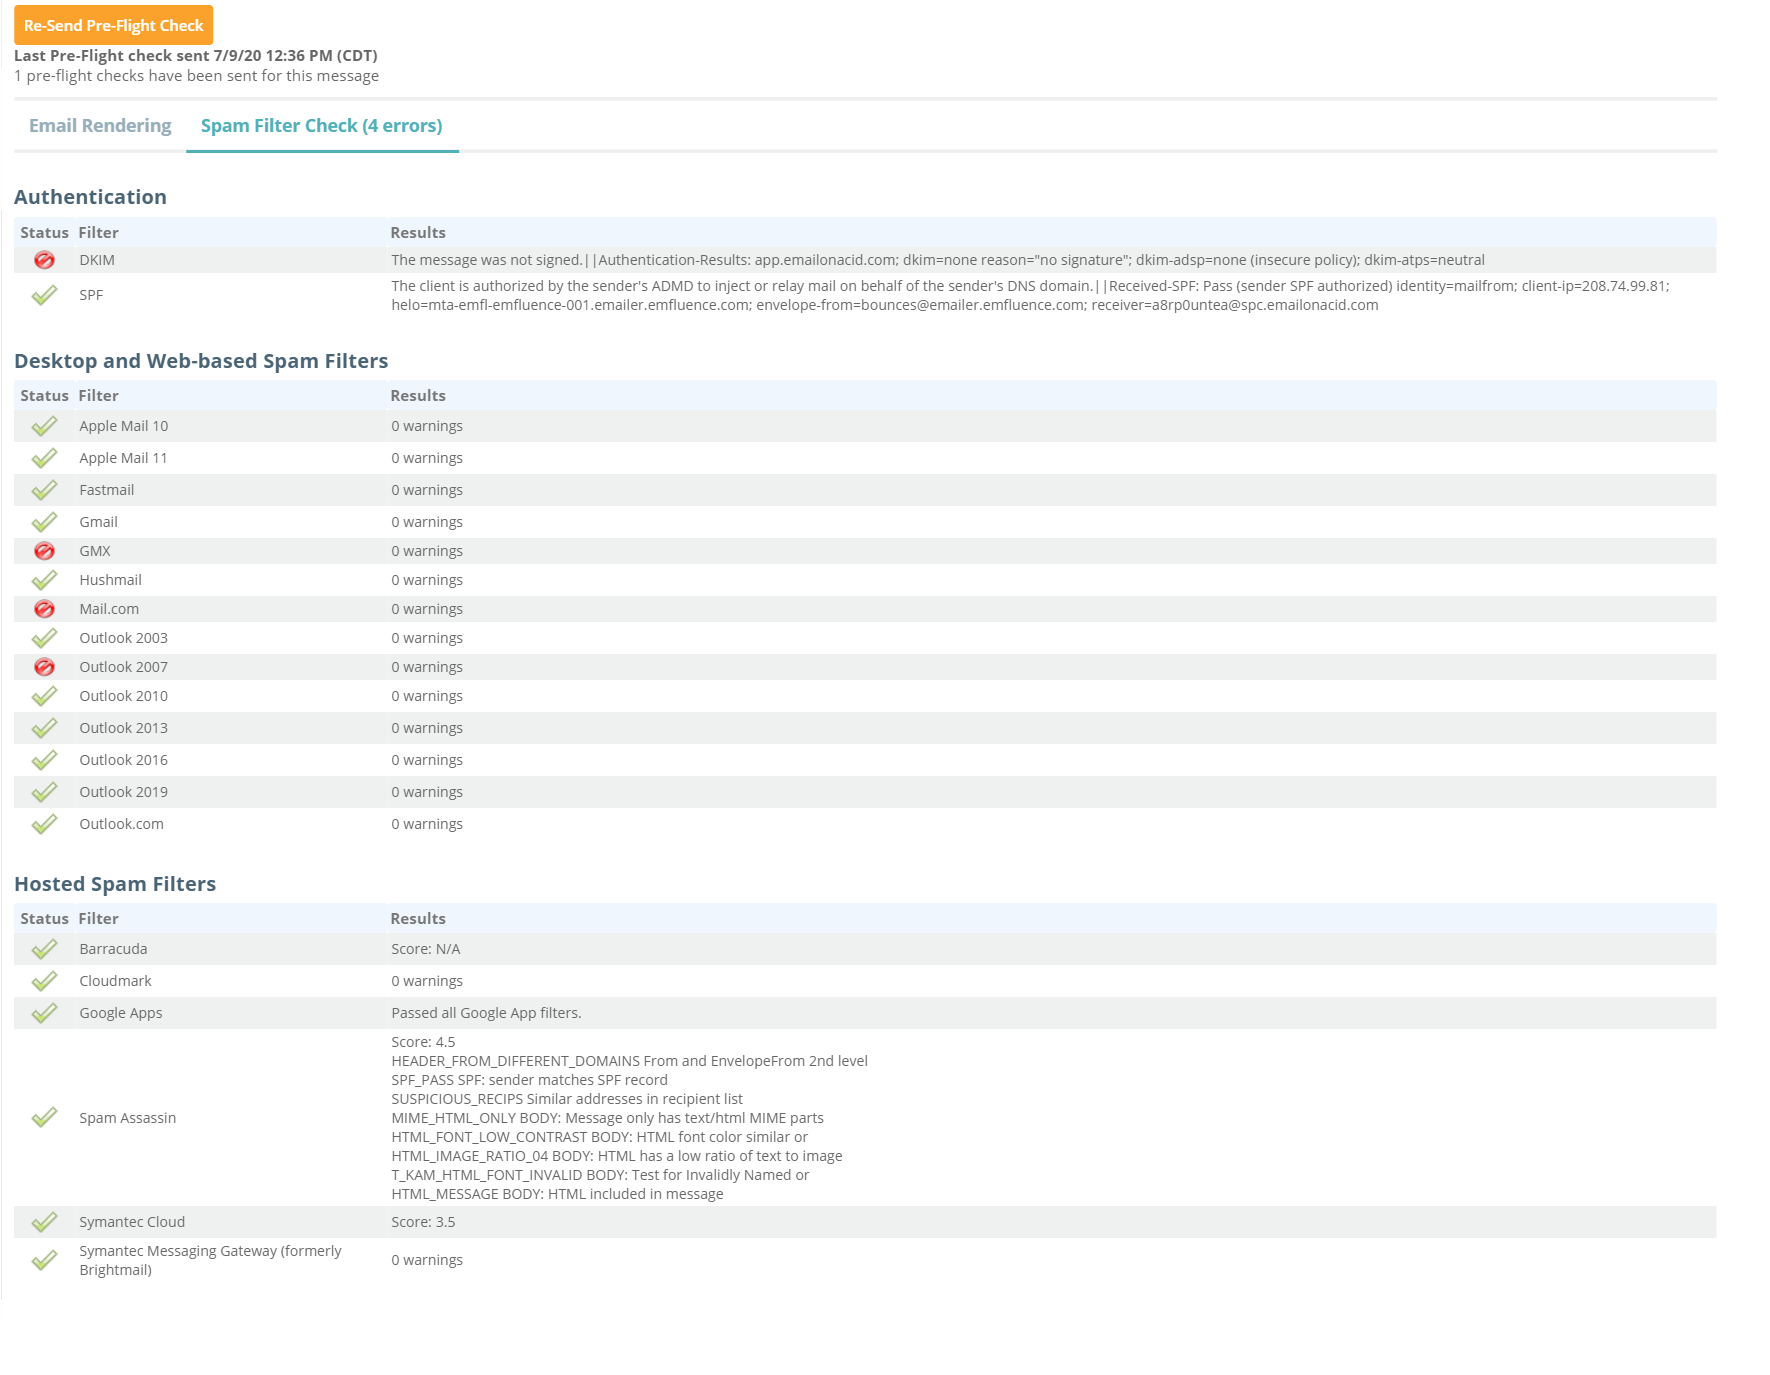This screenshot has width=1770, height=1375.
Task: Switch to the Email Rendering tab
Action: (100, 125)
